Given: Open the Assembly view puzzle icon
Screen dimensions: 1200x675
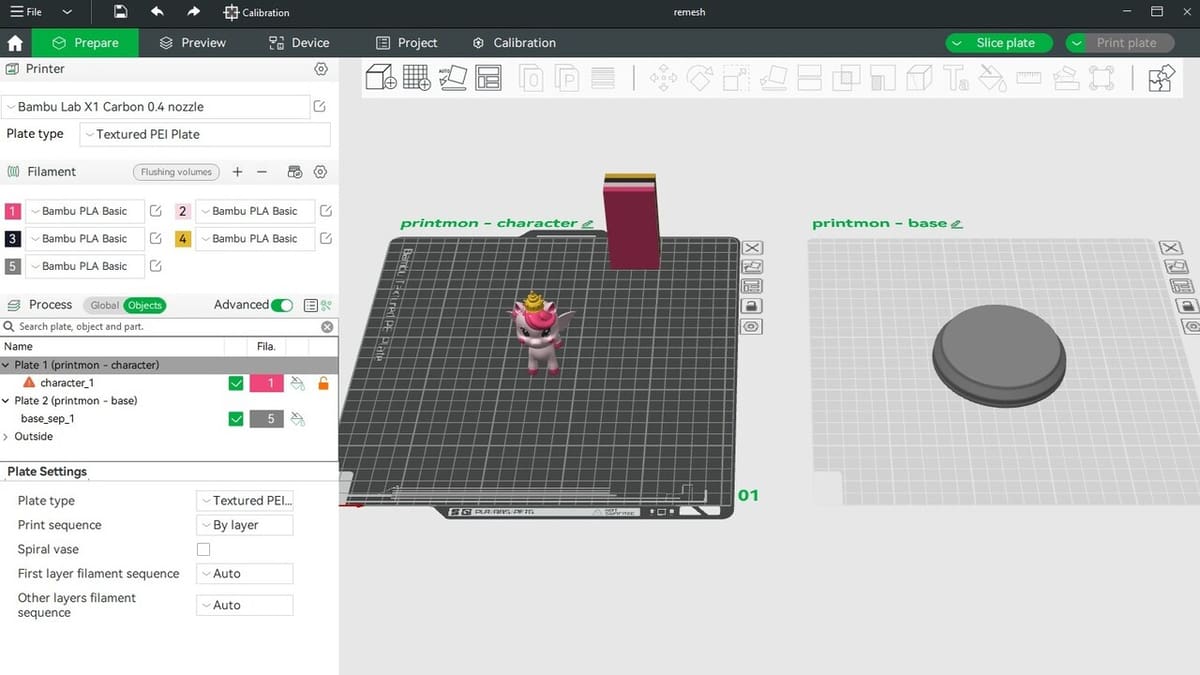Looking at the screenshot, I should pos(1161,78).
